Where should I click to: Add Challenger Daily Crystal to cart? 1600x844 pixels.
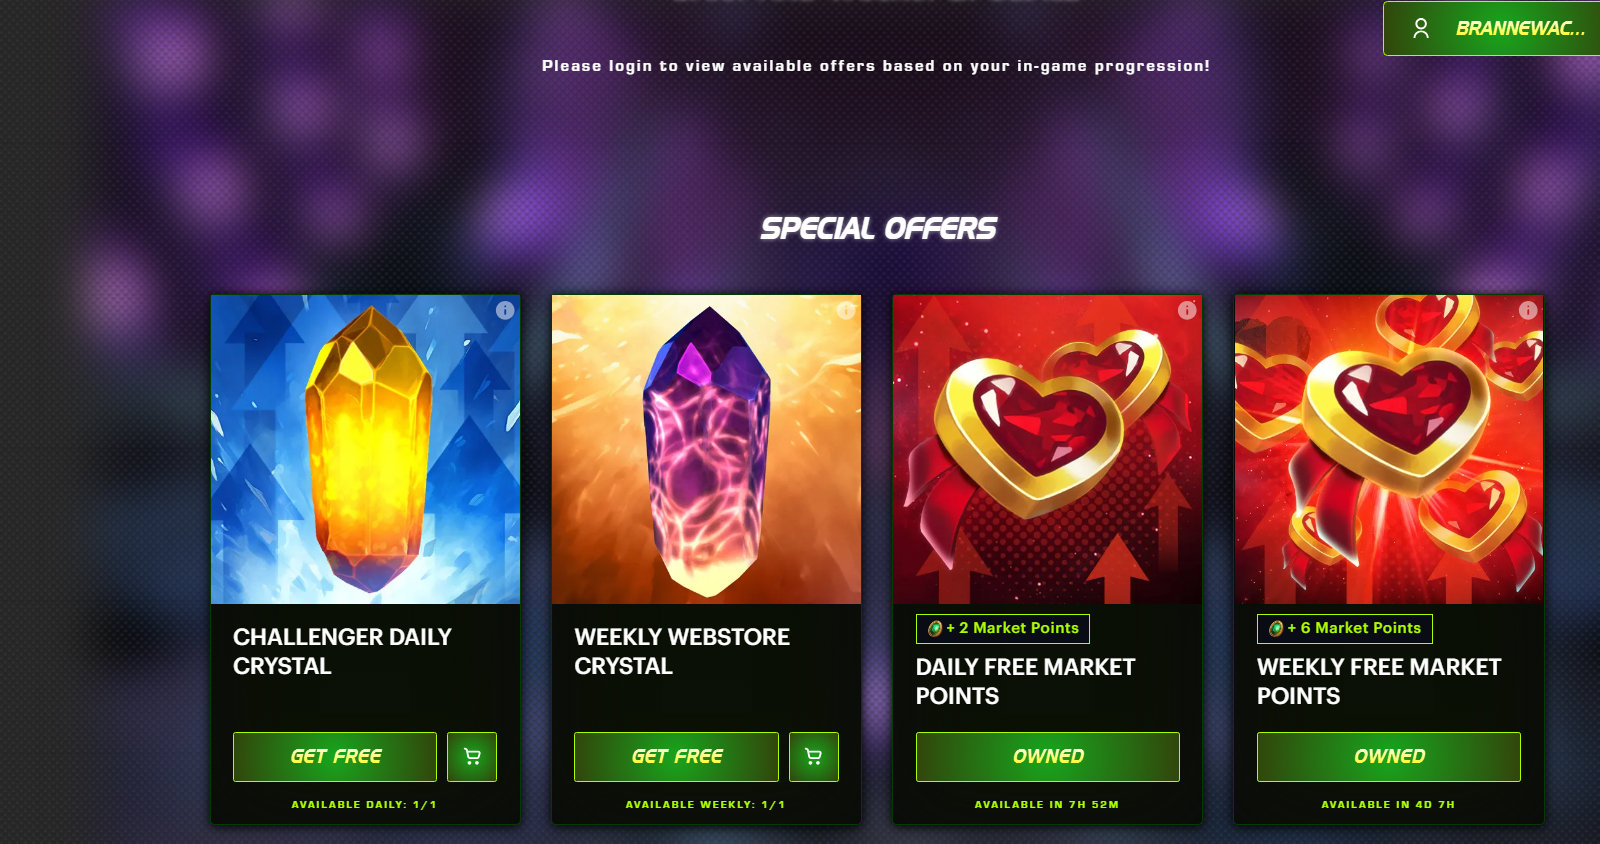click(472, 757)
